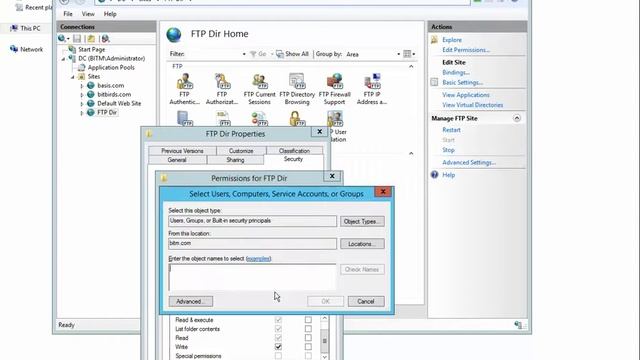The height and width of the screenshot is (360, 640).
Task: Collapse the FTP group chevron
Action: point(411,66)
